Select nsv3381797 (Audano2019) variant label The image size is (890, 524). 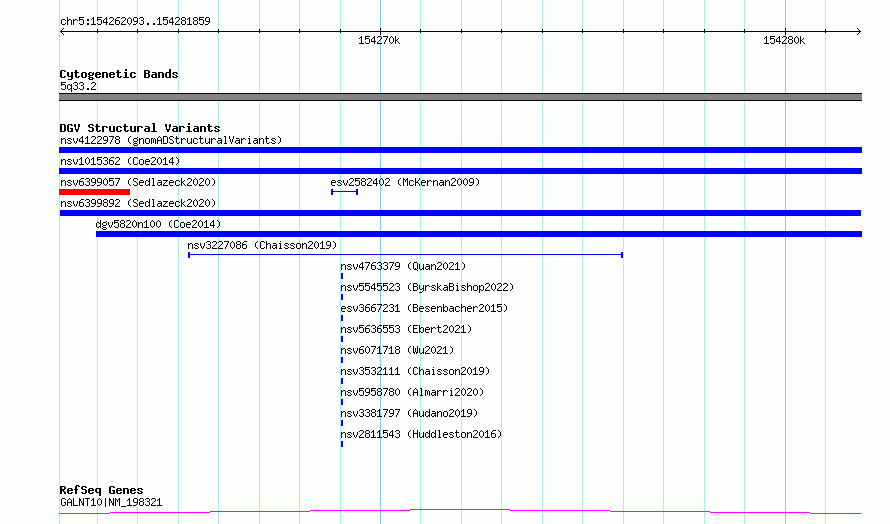pyautogui.click(x=409, y=413)
